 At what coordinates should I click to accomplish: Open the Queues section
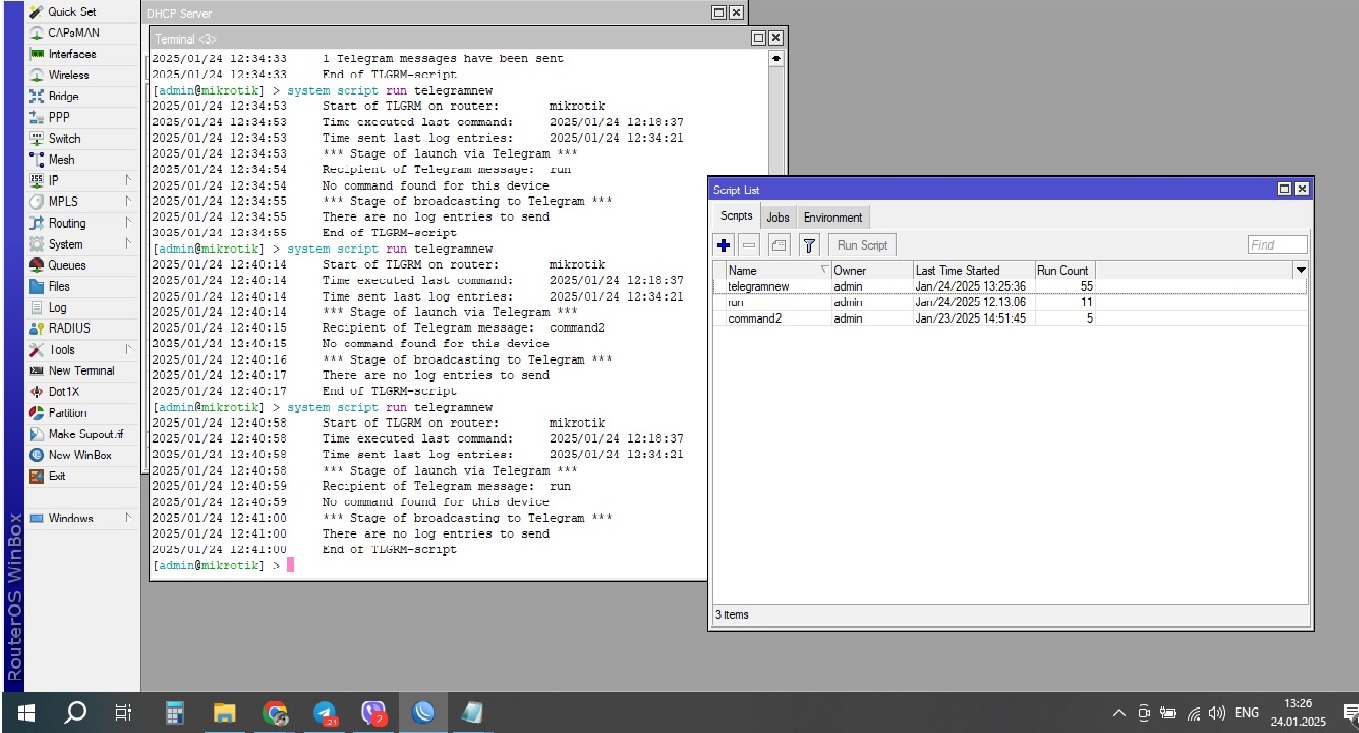pos(67,265)
